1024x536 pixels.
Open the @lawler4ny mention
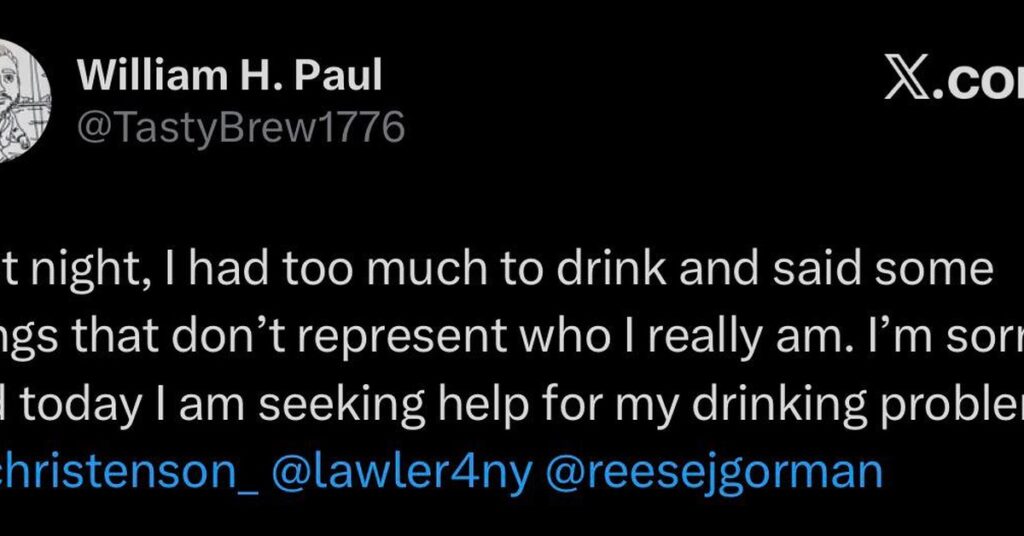pos(402,473)
